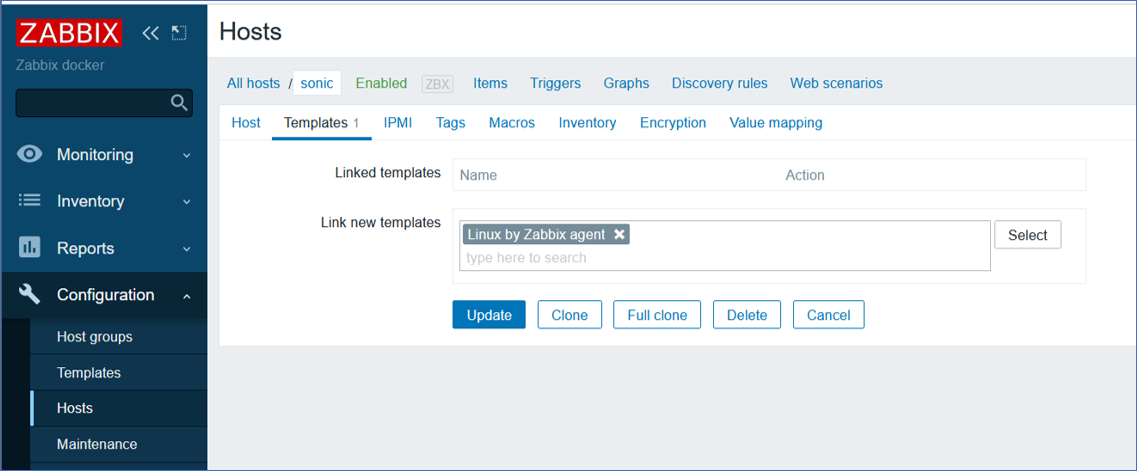Open the Encryption tab
This screenshot has height=471, width=1137.
coord(673,122)
